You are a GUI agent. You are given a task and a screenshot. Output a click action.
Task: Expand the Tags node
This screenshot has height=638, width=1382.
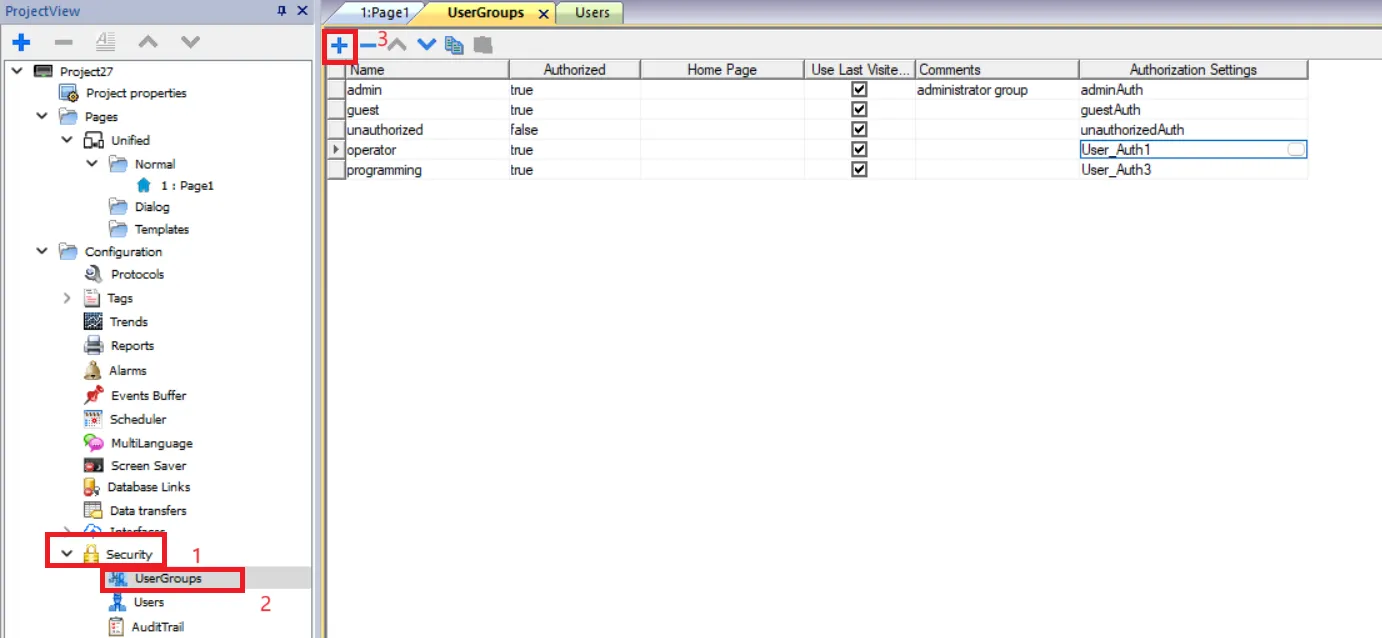[x=67, y=298]
